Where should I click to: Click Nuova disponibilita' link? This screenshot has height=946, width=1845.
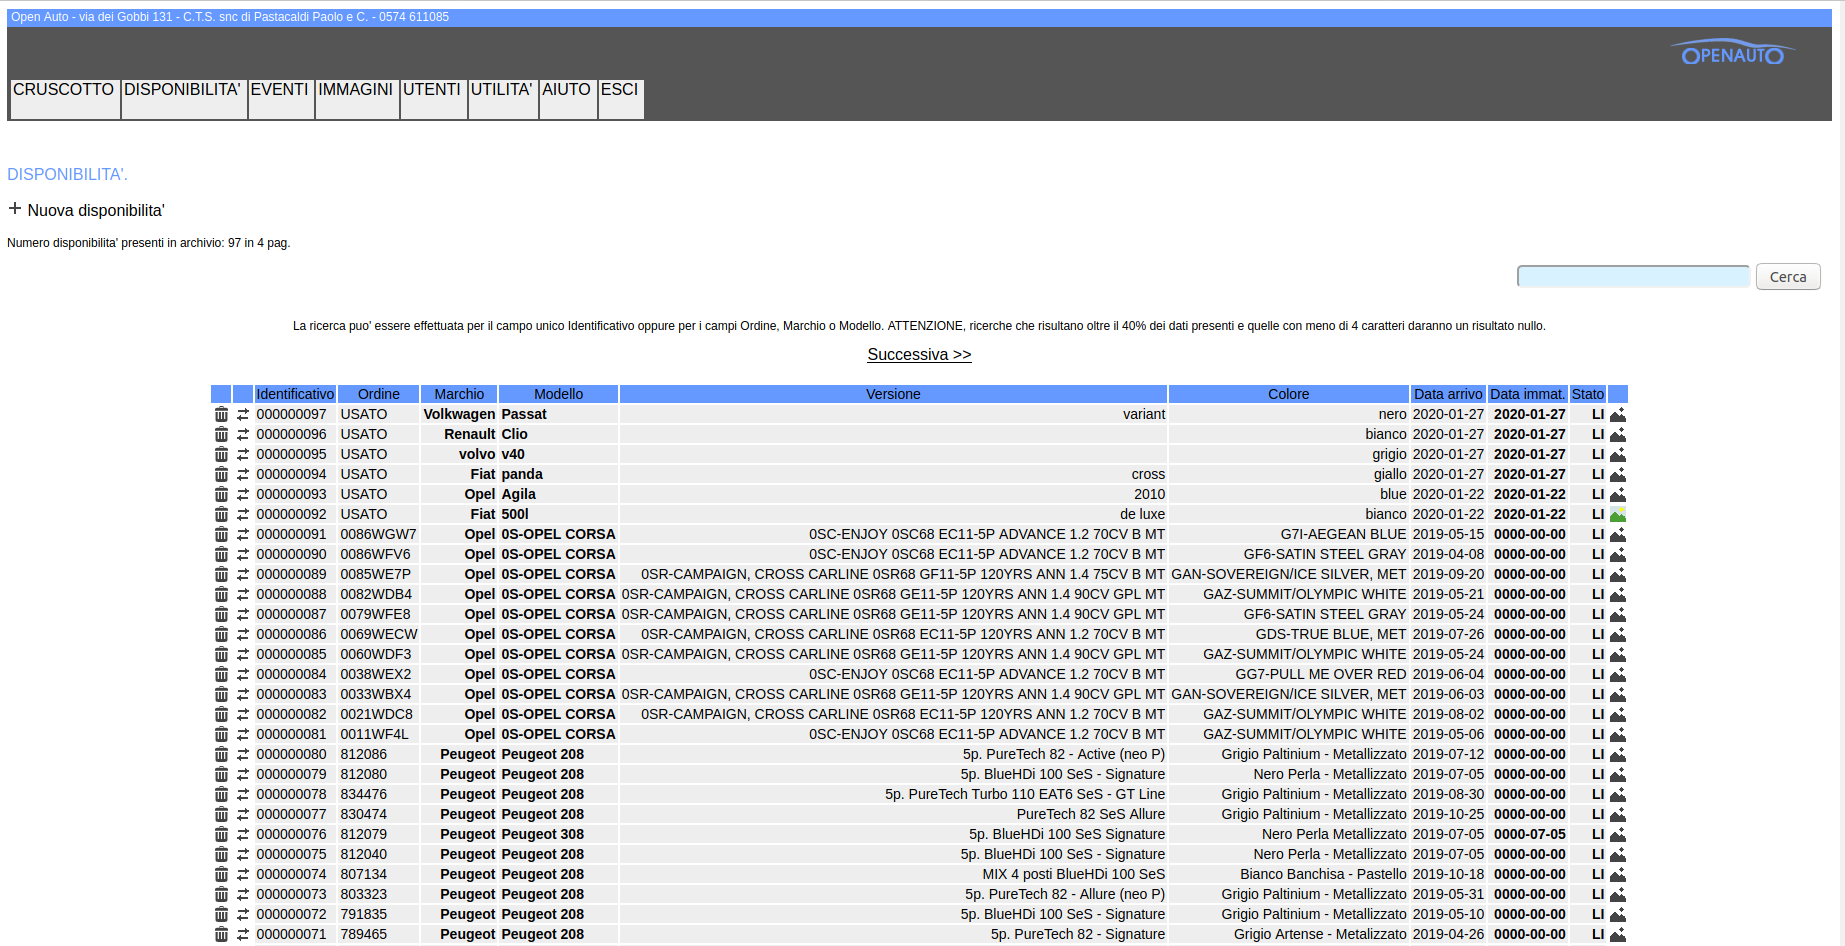point(96,210)
